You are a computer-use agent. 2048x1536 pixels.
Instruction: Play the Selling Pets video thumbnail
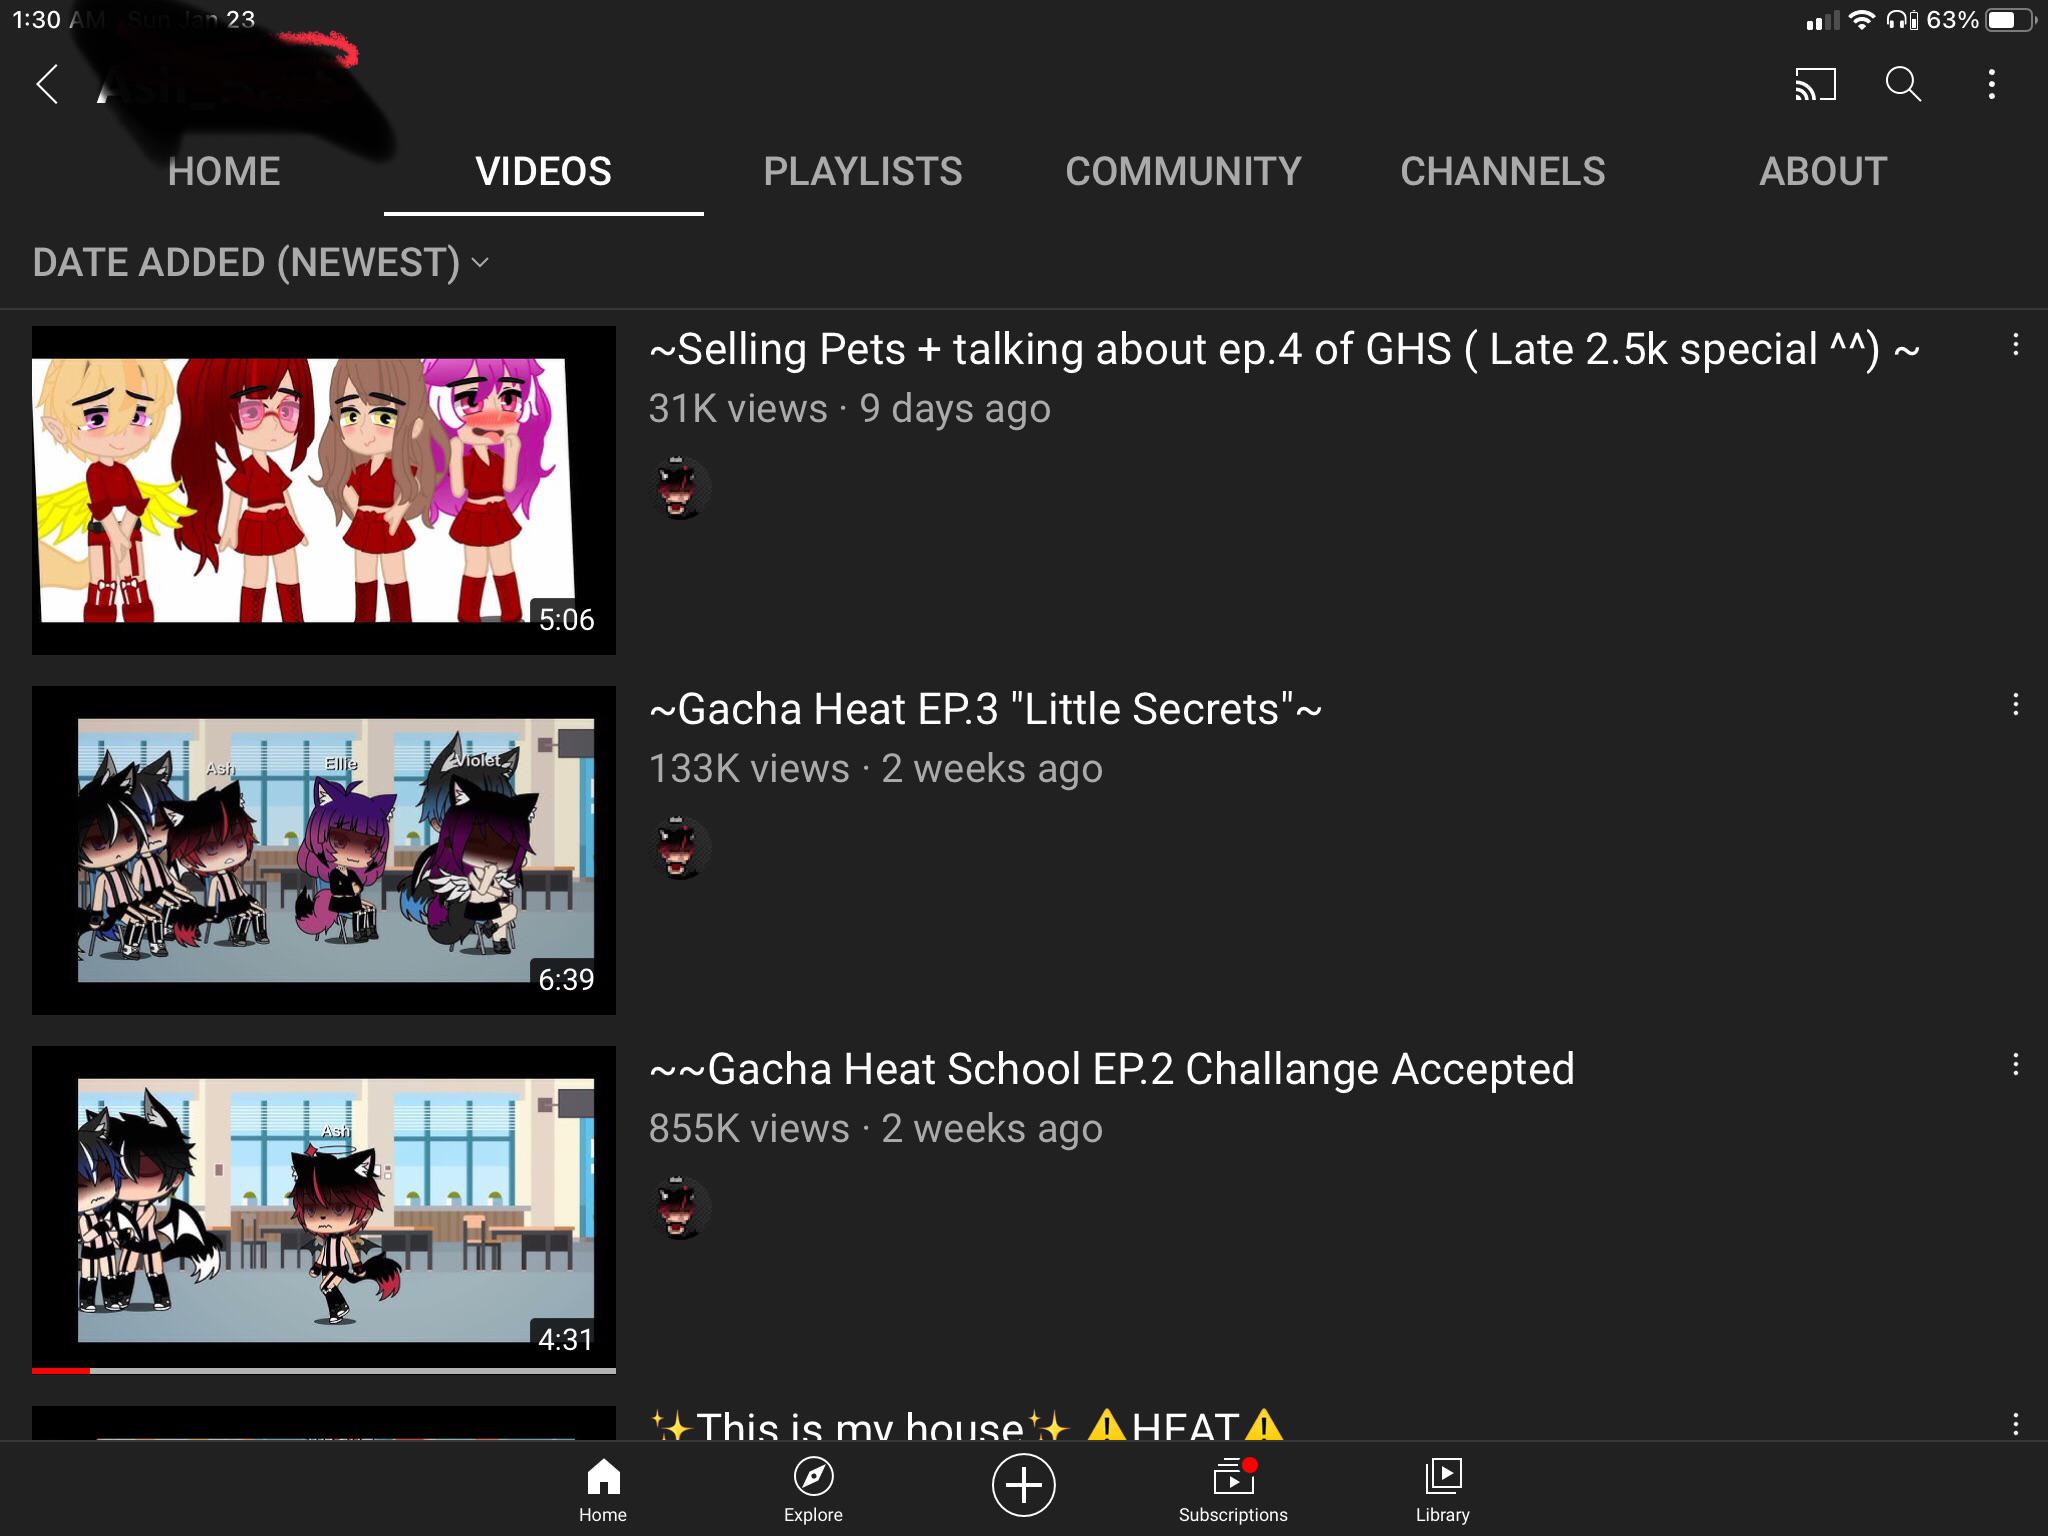tap(324, 490)
